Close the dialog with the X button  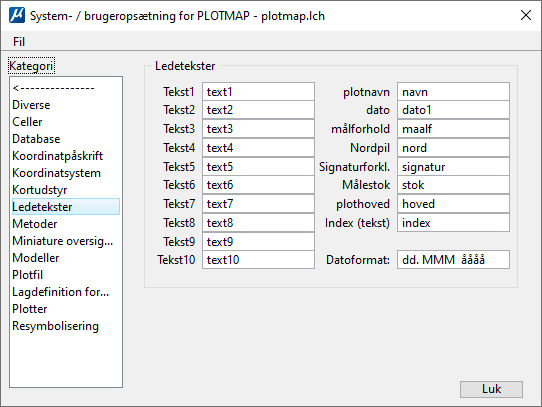pyautogui.click(x=526, y=15)
